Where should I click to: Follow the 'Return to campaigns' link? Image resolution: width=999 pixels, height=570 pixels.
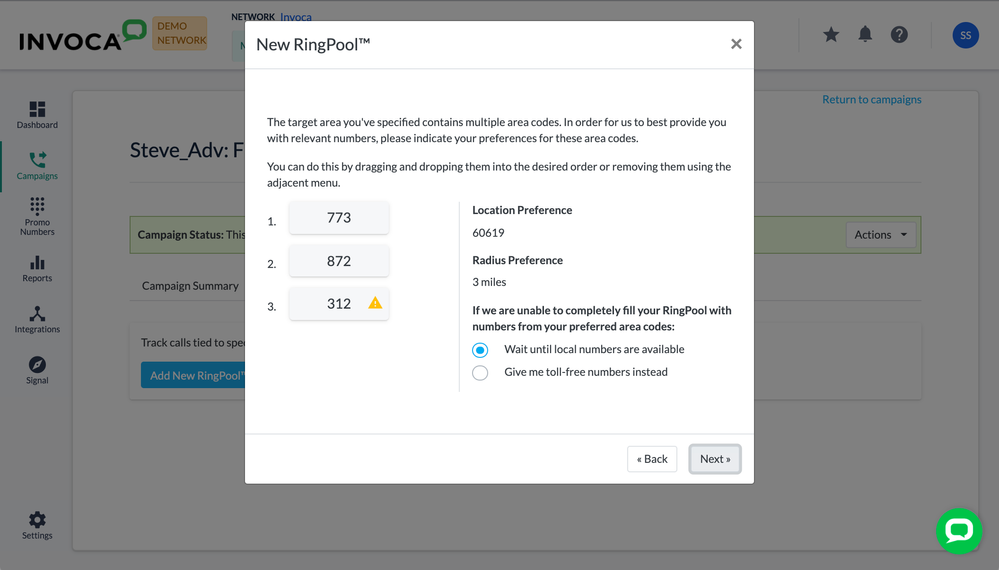pos(871,100)
